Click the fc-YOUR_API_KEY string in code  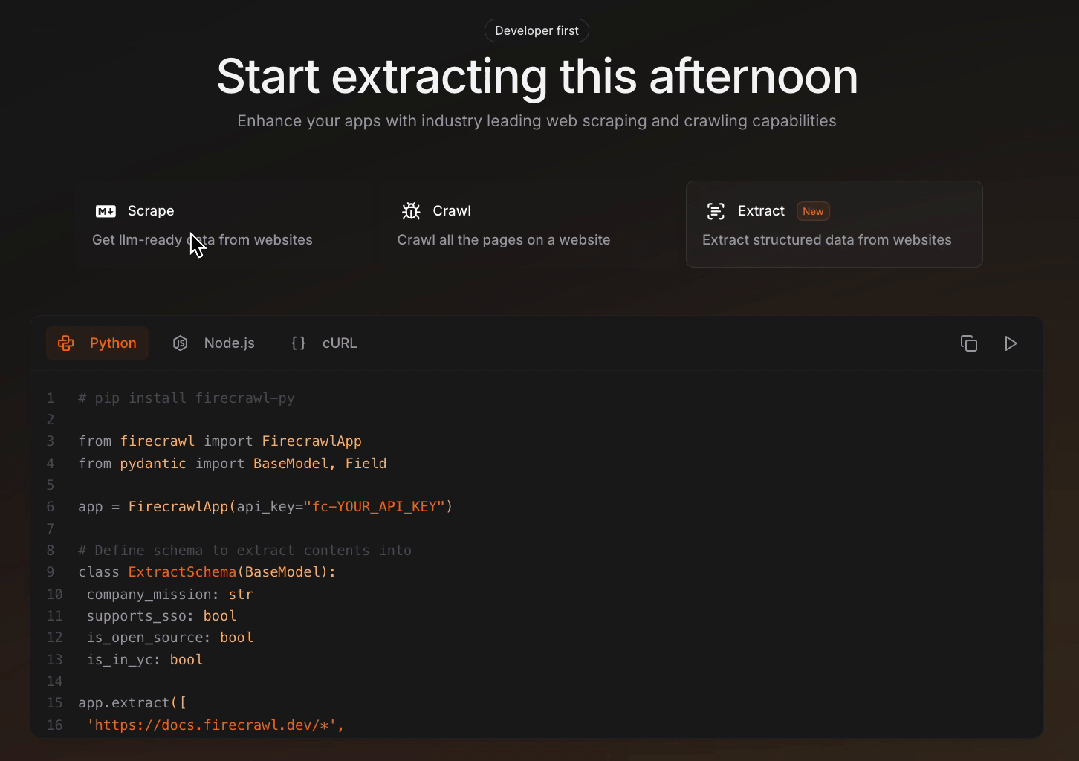click(x=377, y=506)
